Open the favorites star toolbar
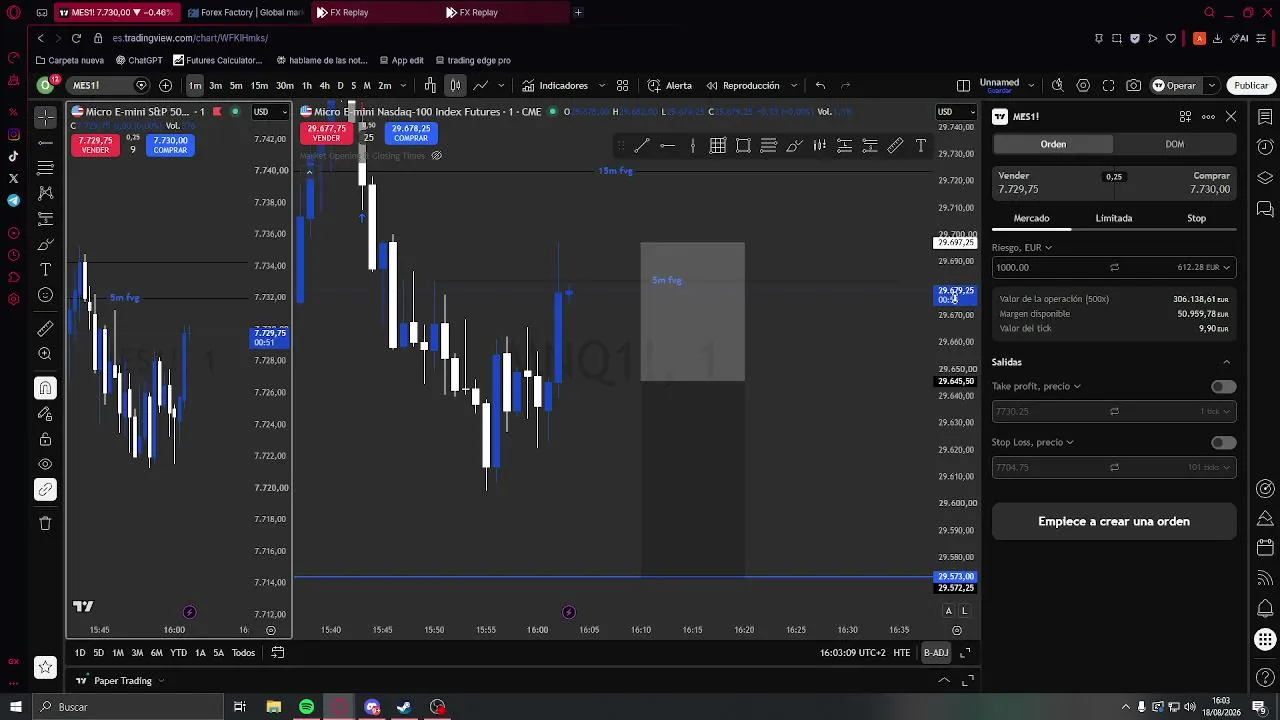This screenshot has width=1280, height=720. pyautogui.click(x=45, y=667)
